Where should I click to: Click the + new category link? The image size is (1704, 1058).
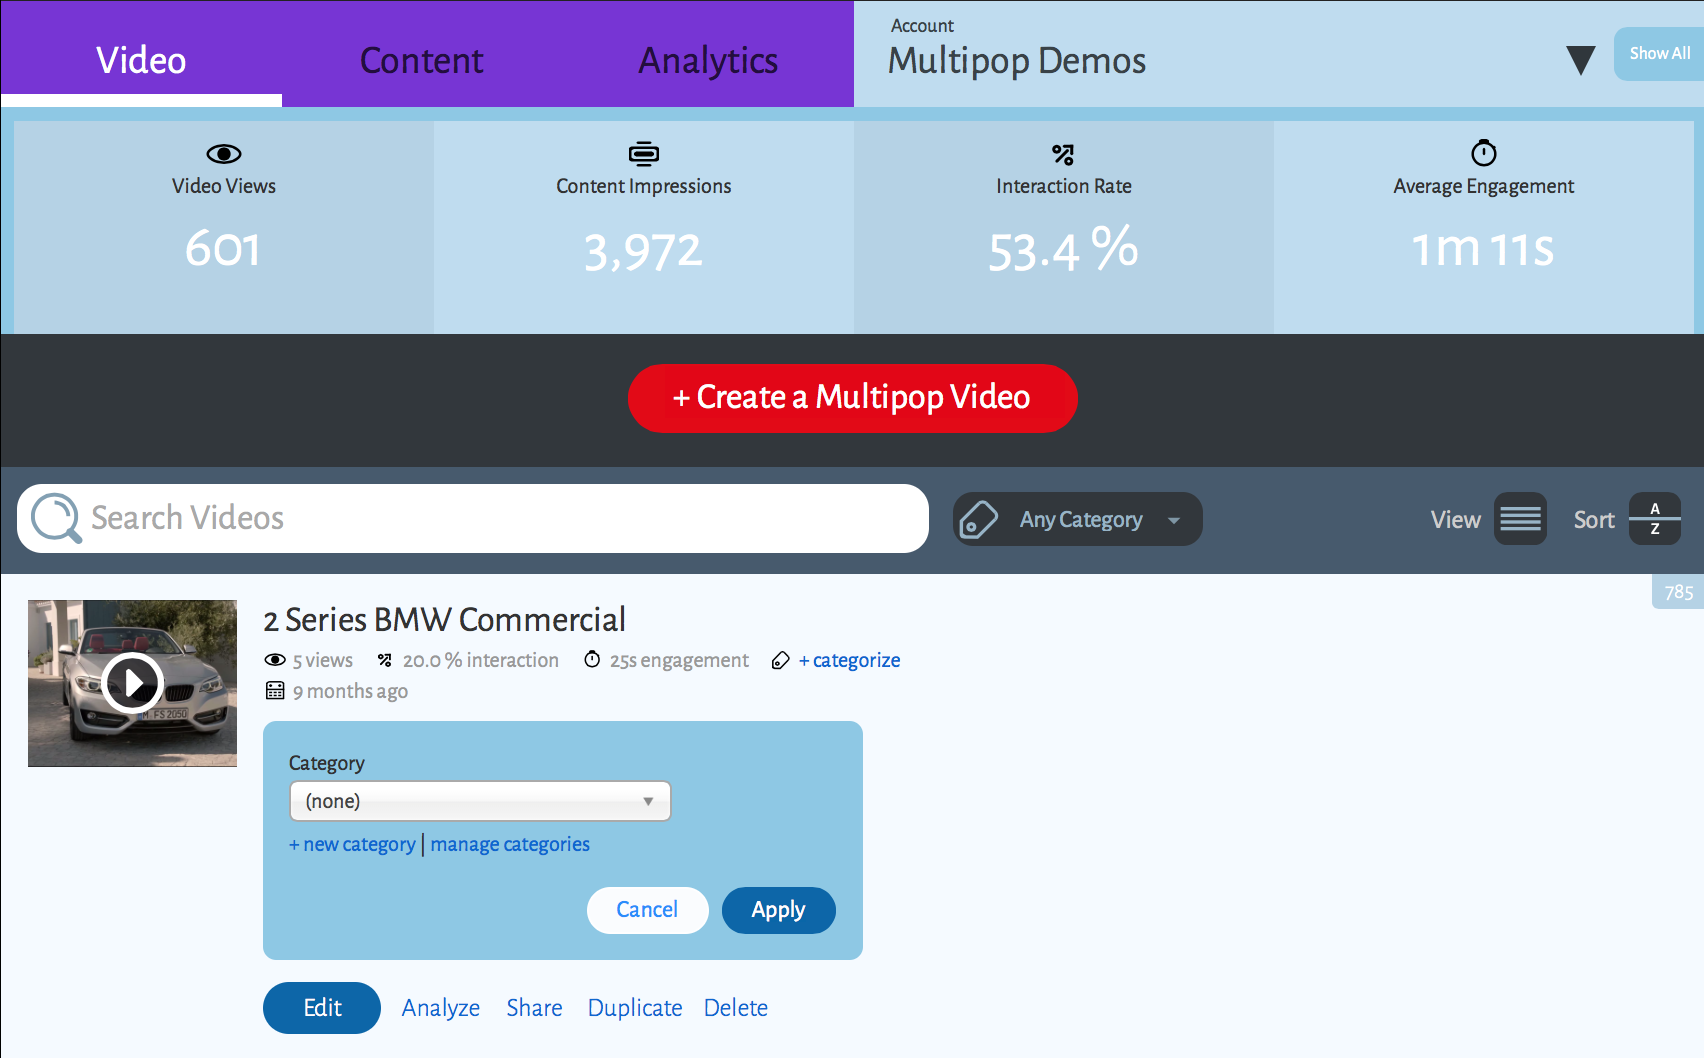352,844
